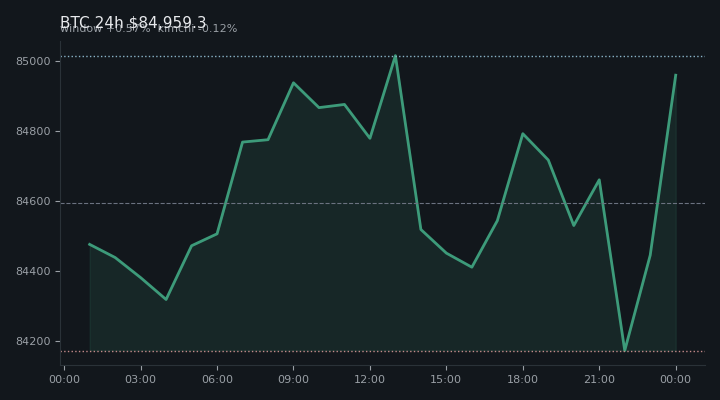The width and height of the screenshot is (720, 400).
Task: Click the 85000 y-axis label
Action: 31,62
